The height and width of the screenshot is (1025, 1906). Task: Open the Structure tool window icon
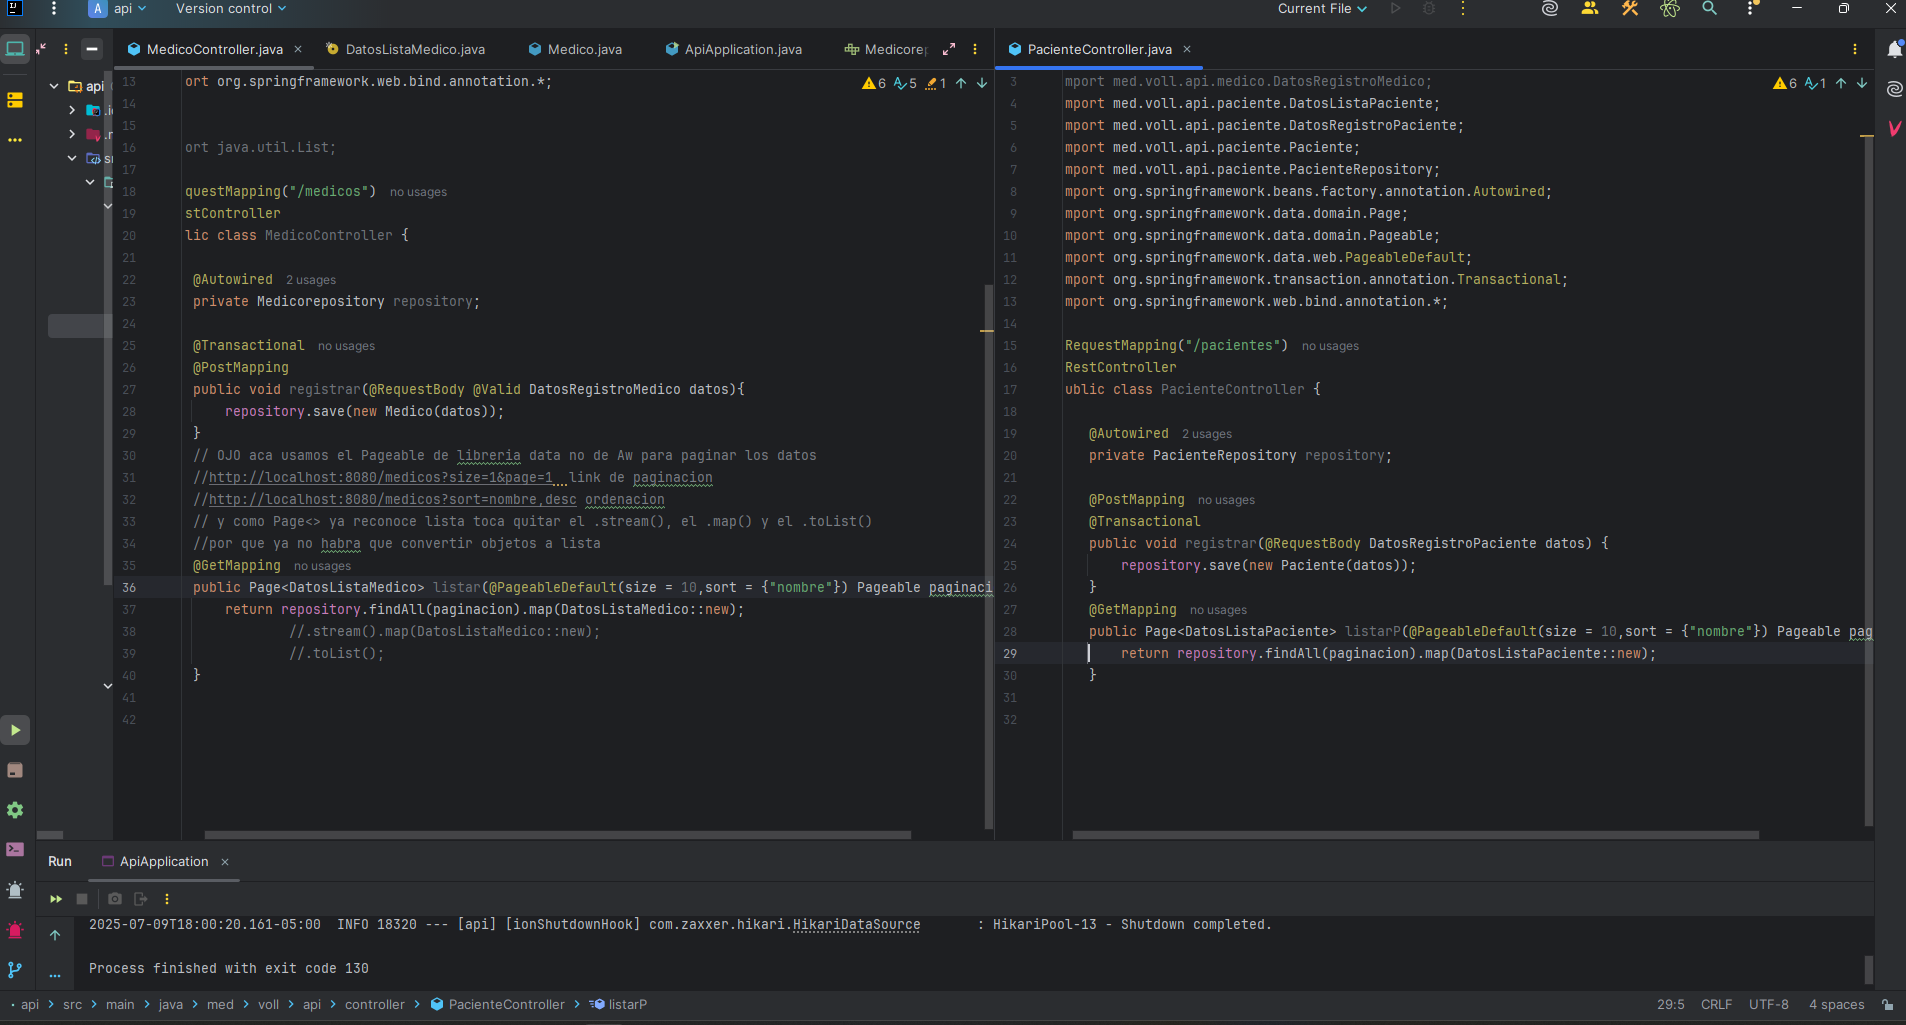pyautogui.click(x=15, y=100)
